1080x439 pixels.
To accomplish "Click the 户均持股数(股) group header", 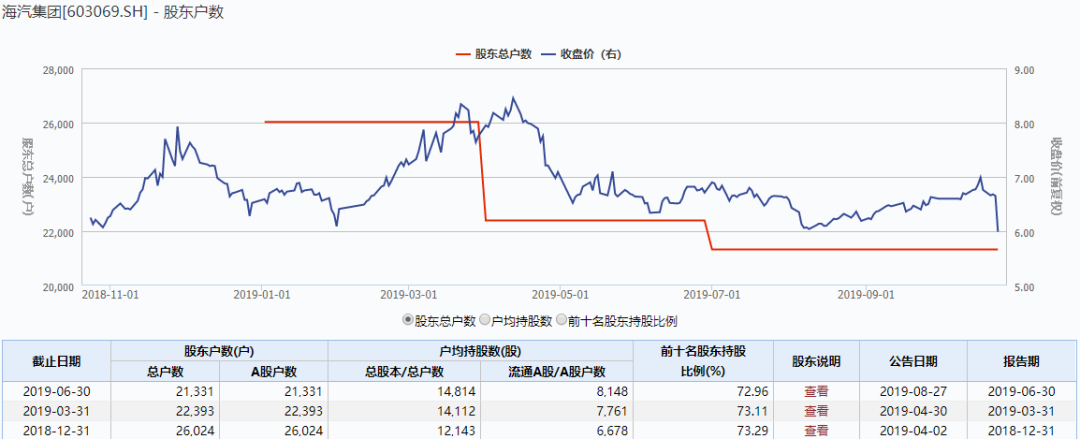I will click(x=480, y=351).
